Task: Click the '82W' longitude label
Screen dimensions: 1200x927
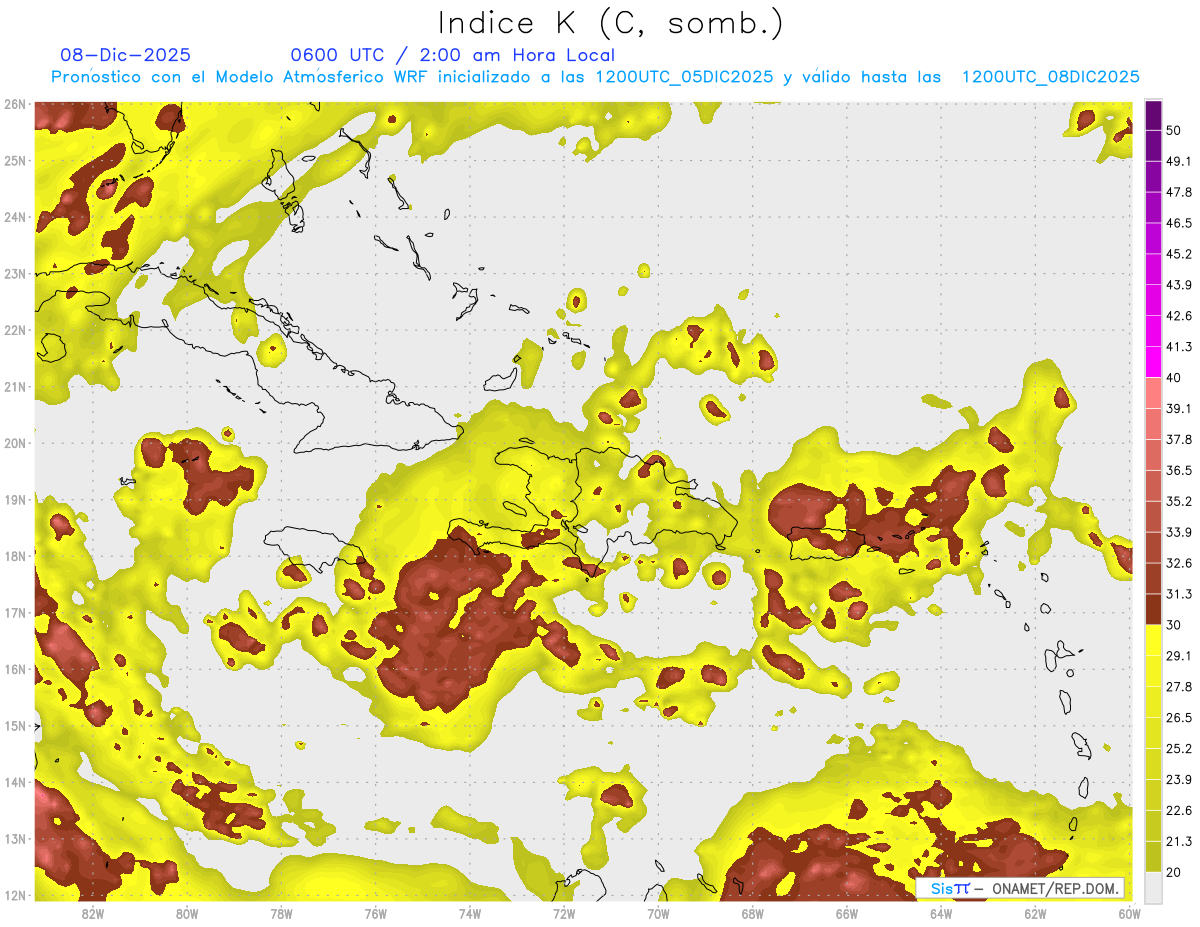Action: point(92,914)
